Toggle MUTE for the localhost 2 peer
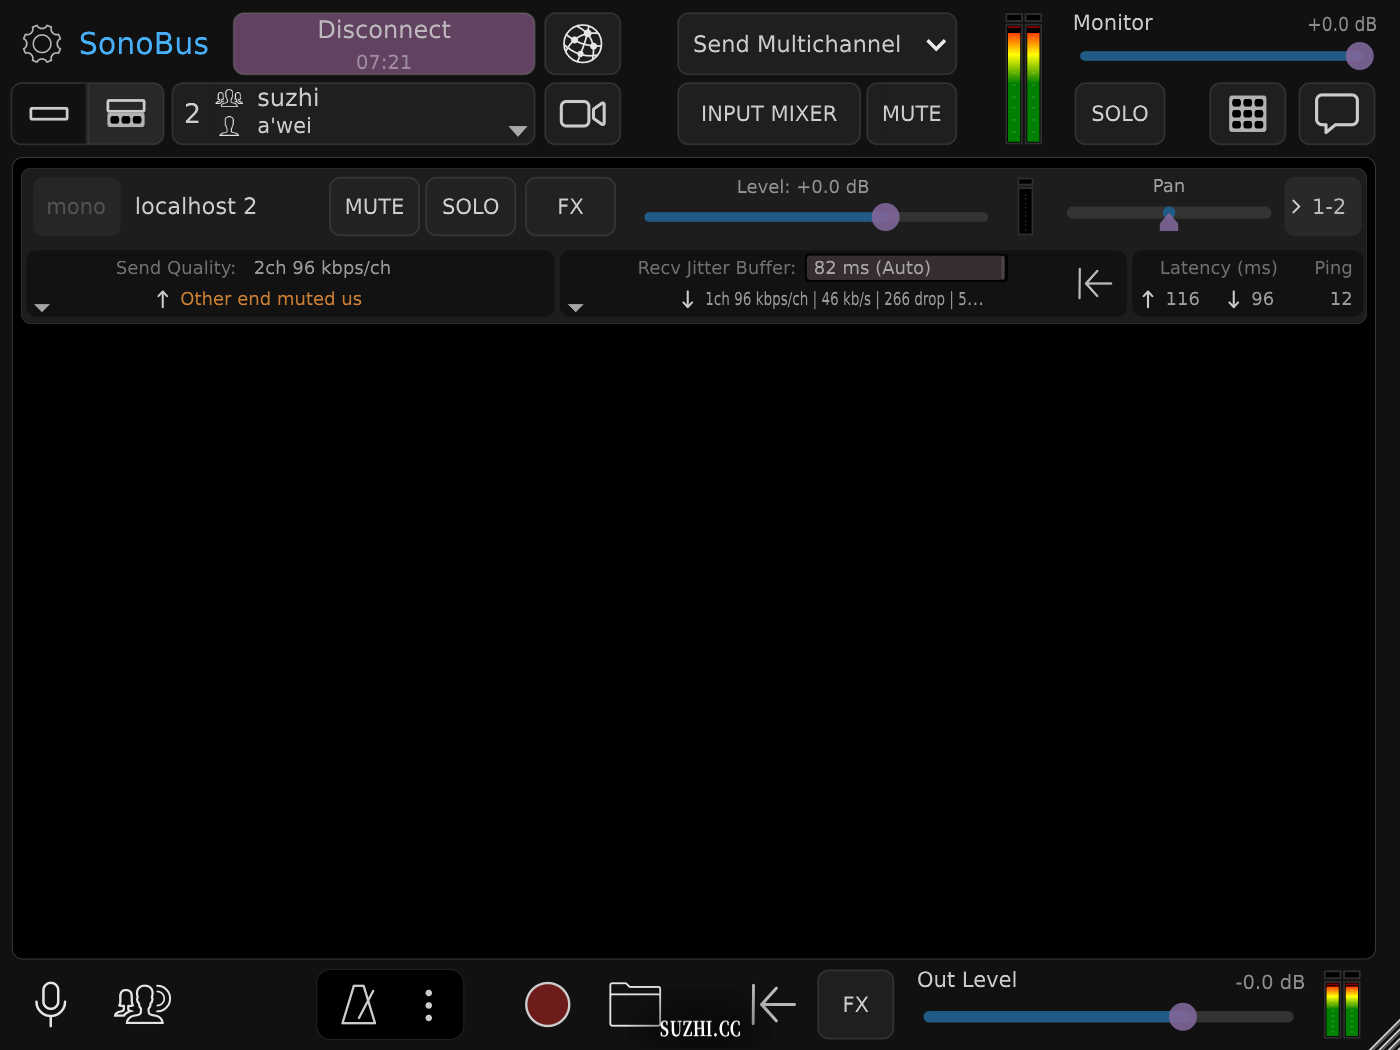This screenshot has width=1400, height=1050. (374, 207)
